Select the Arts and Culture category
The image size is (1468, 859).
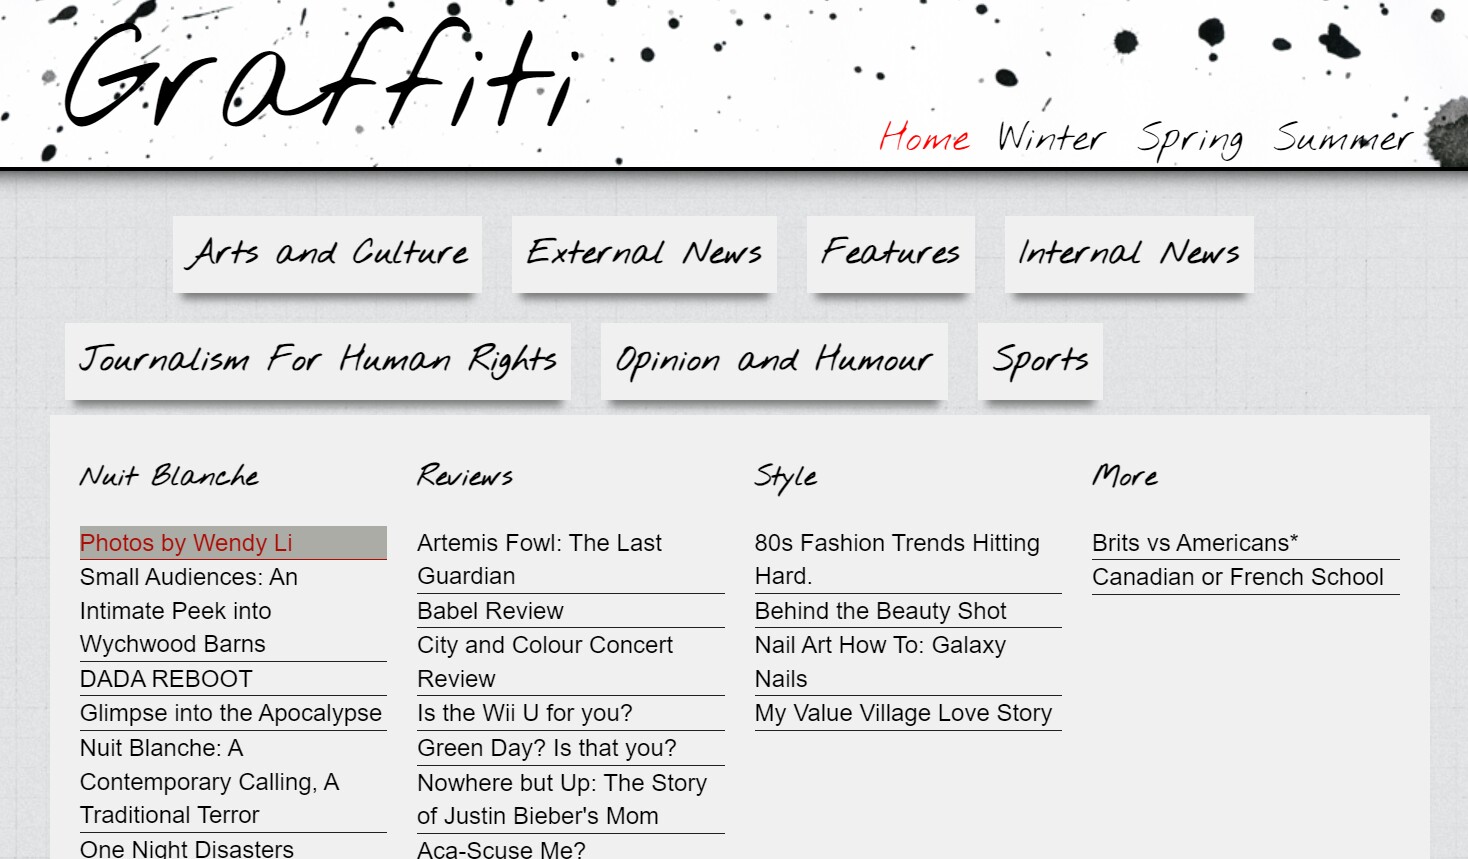[327, 254]
